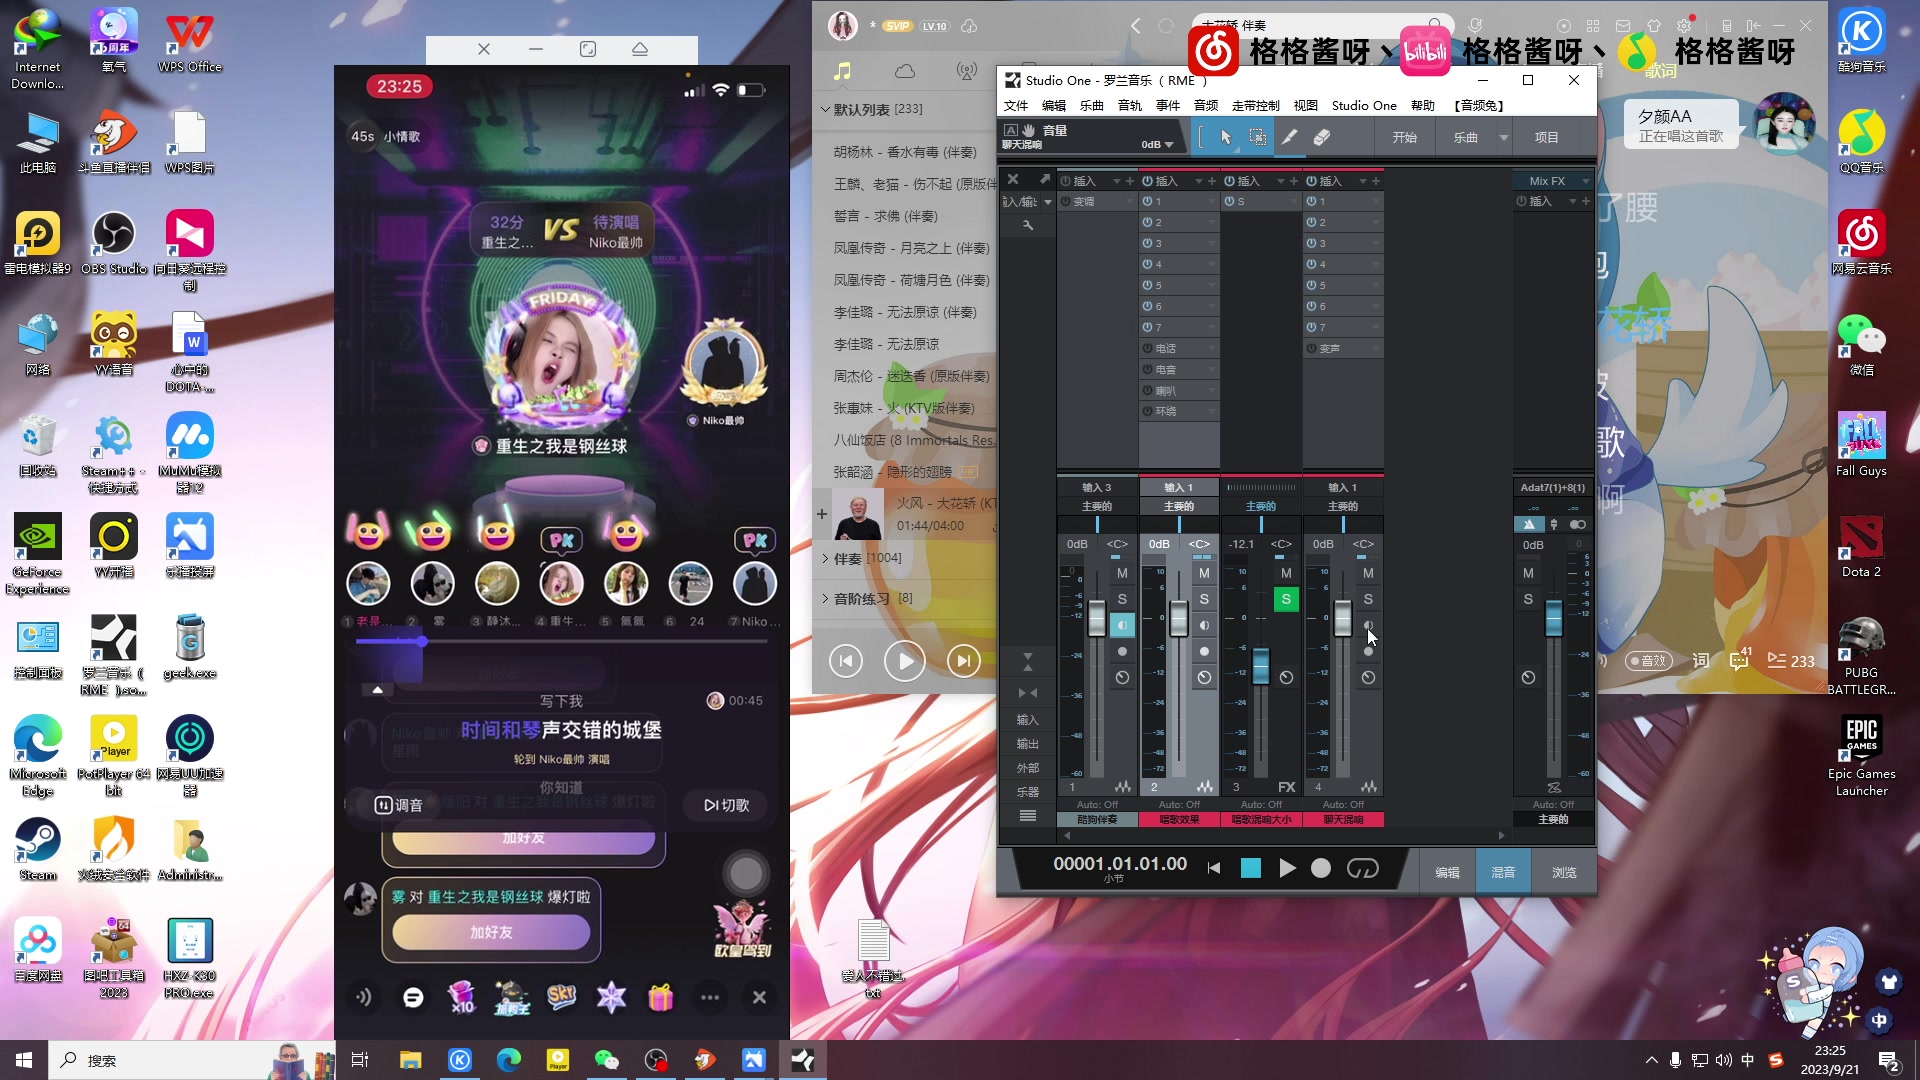1920x1080 pixels.
Task: Enable the 电话 insert power button
Action: coord(1147,349)
